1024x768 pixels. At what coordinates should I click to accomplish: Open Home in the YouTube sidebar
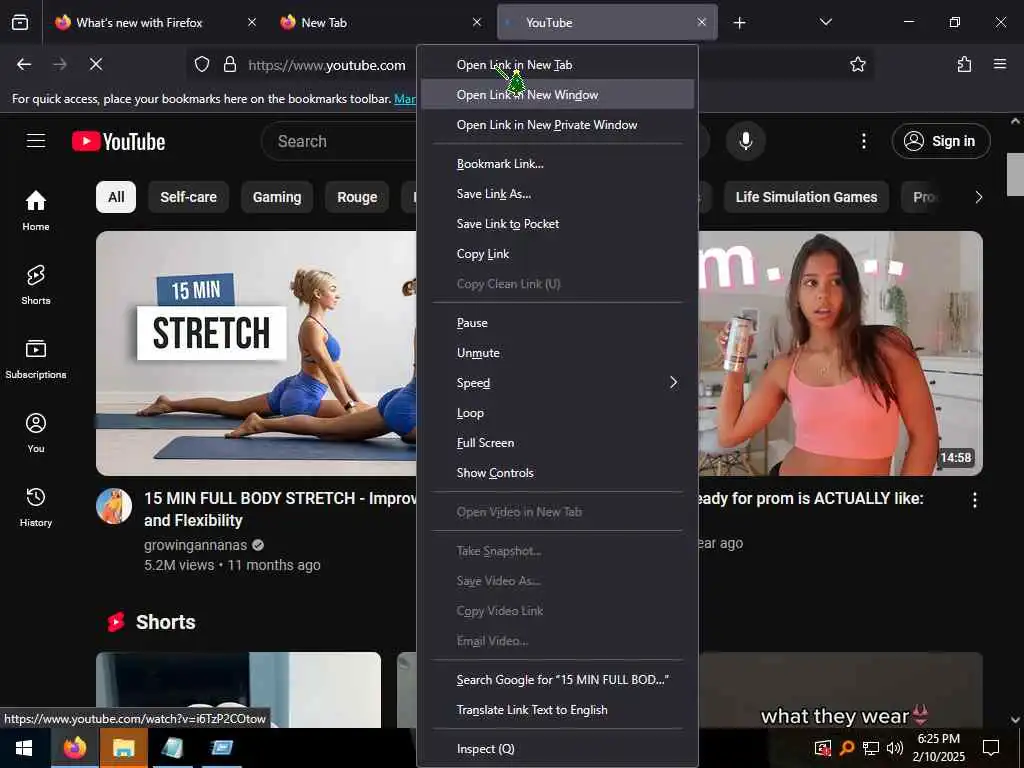(x=36, y=210)
